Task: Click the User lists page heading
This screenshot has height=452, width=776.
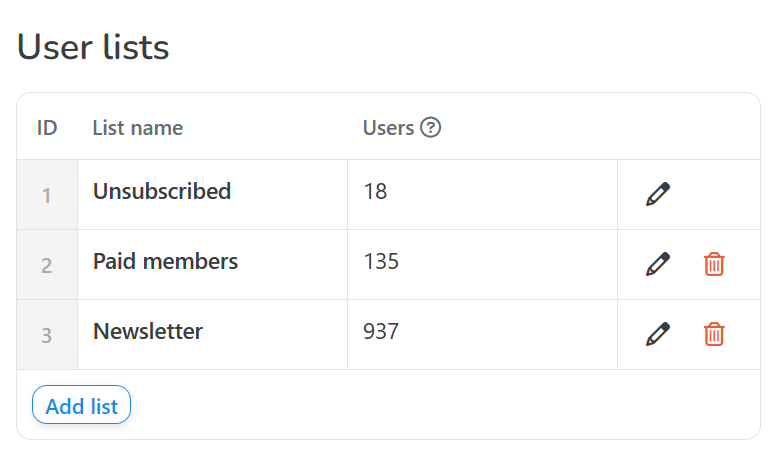Action: [x=93, y=47]
